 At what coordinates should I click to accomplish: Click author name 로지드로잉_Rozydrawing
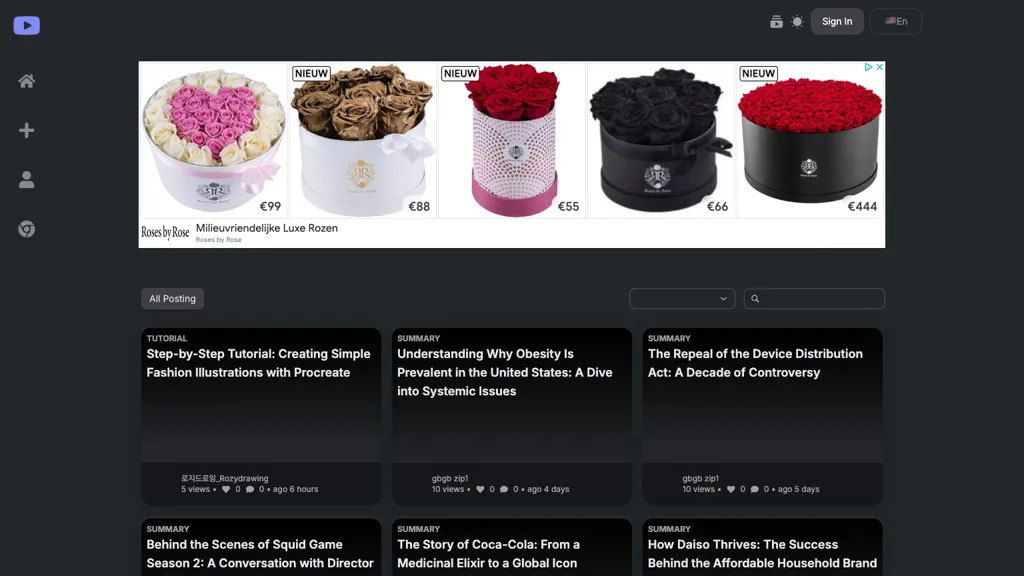[225, 478]
